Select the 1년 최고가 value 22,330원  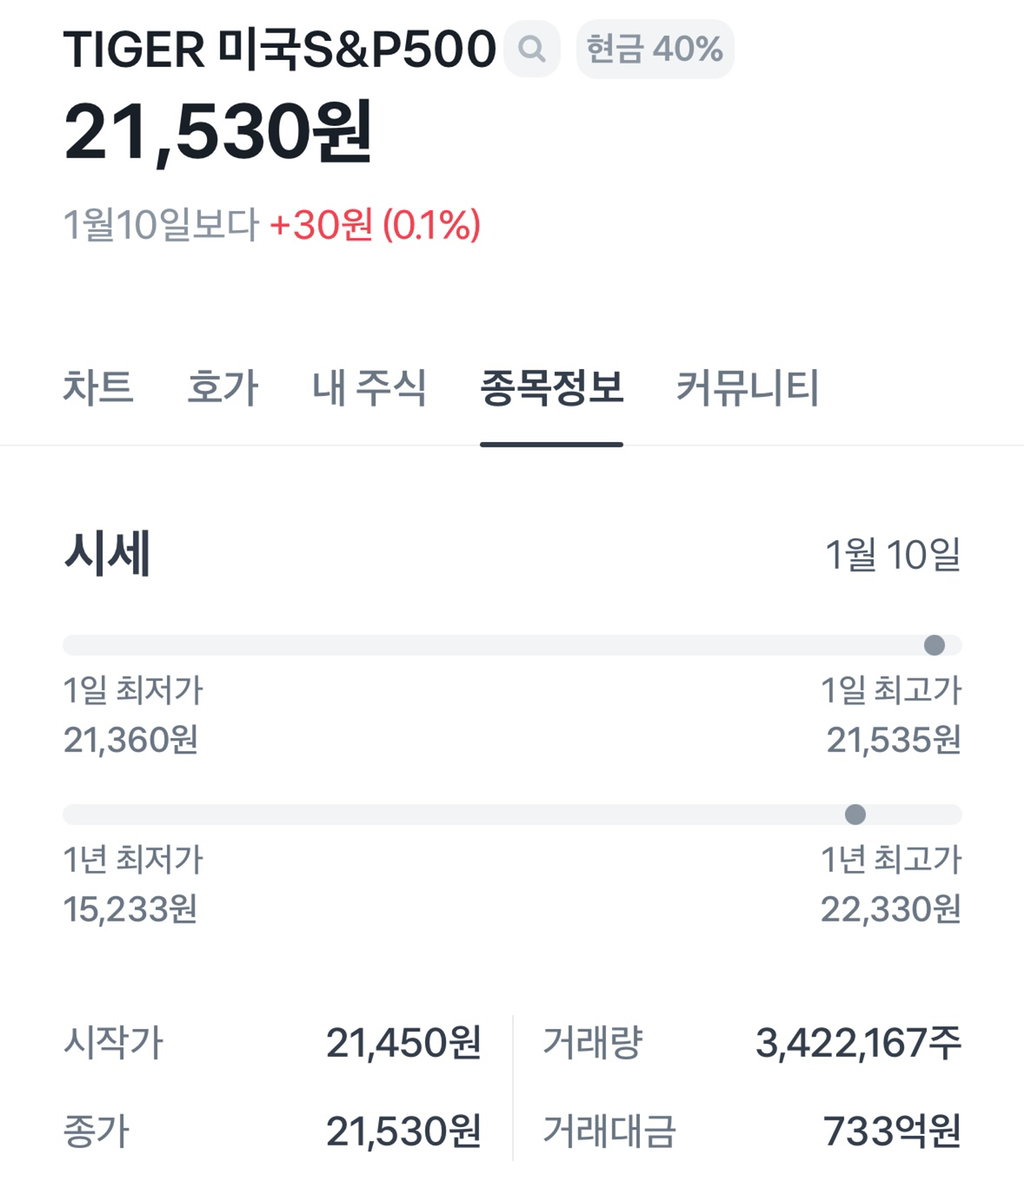(896, 911)
